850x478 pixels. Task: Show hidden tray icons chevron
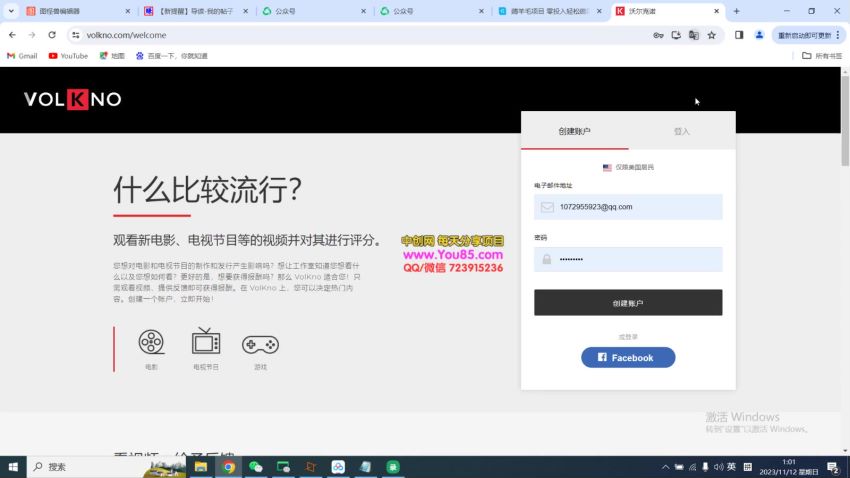point(665,467)
